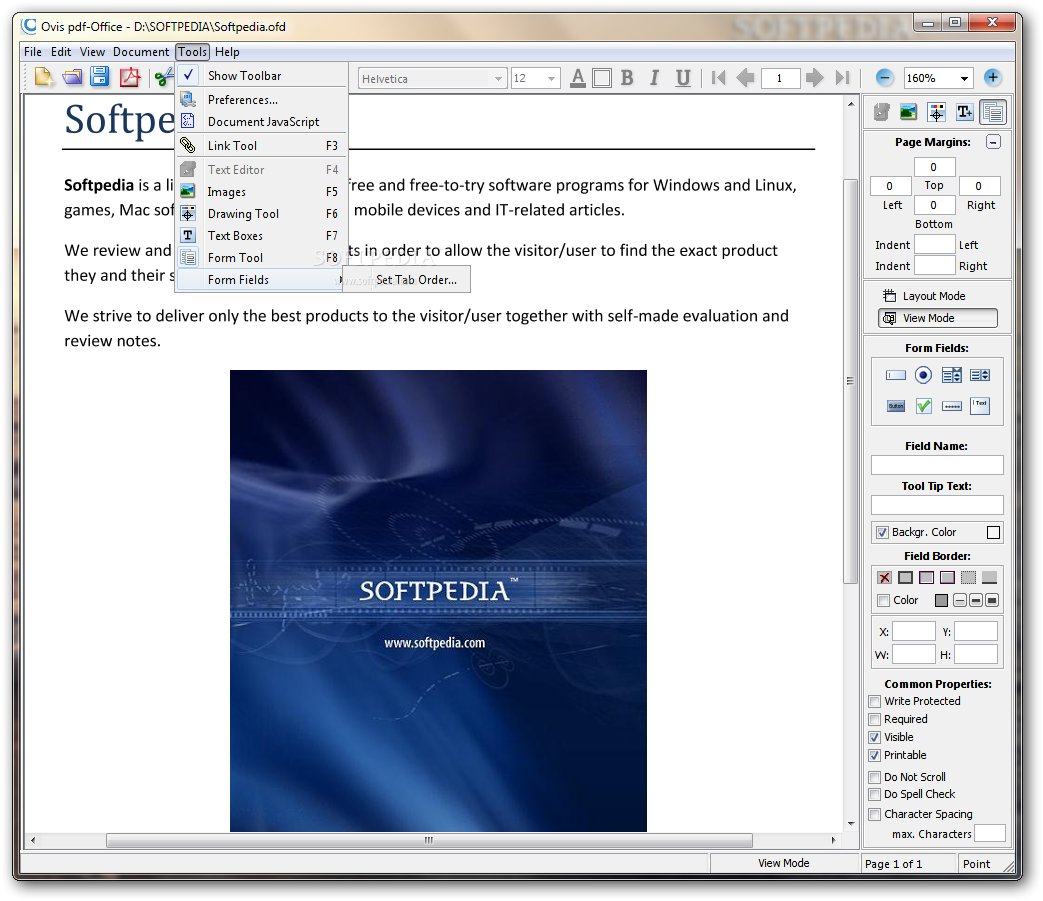Open the File menu
Image resolution: width=1043 pixels, height=901 pixels.
(x=33, y=52)
